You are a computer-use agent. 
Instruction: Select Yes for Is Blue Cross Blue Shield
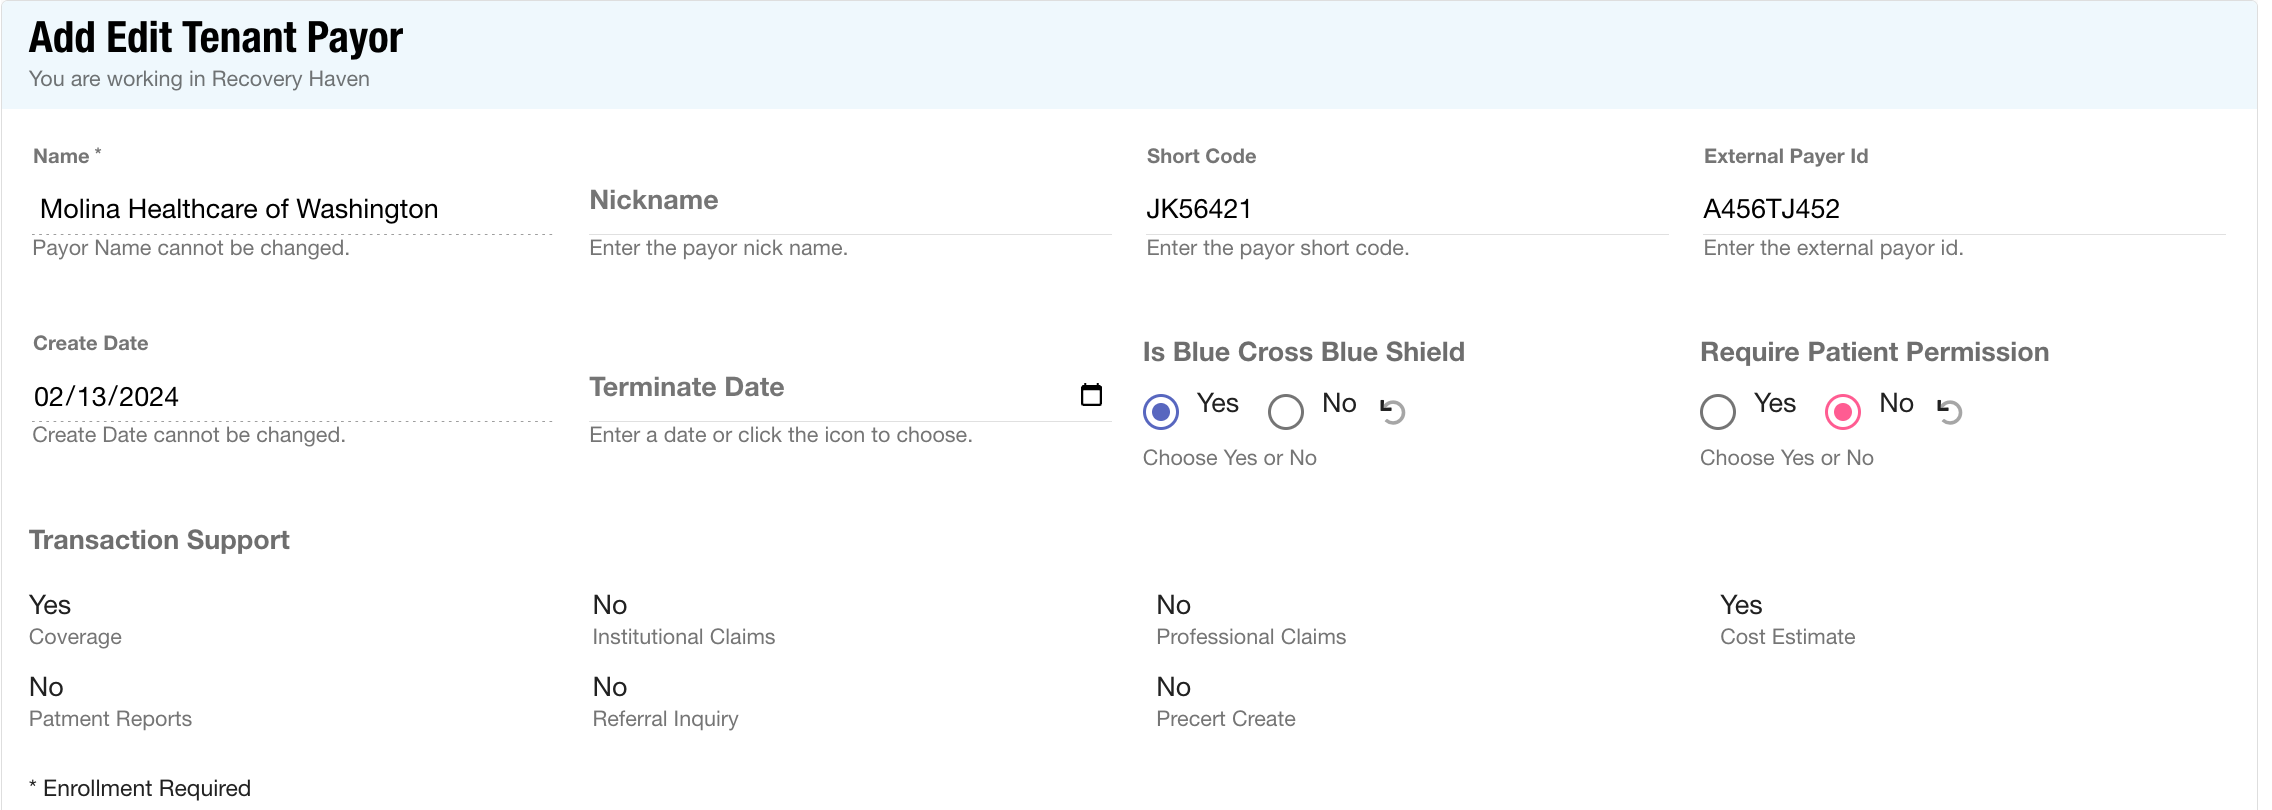point(1161,411)
